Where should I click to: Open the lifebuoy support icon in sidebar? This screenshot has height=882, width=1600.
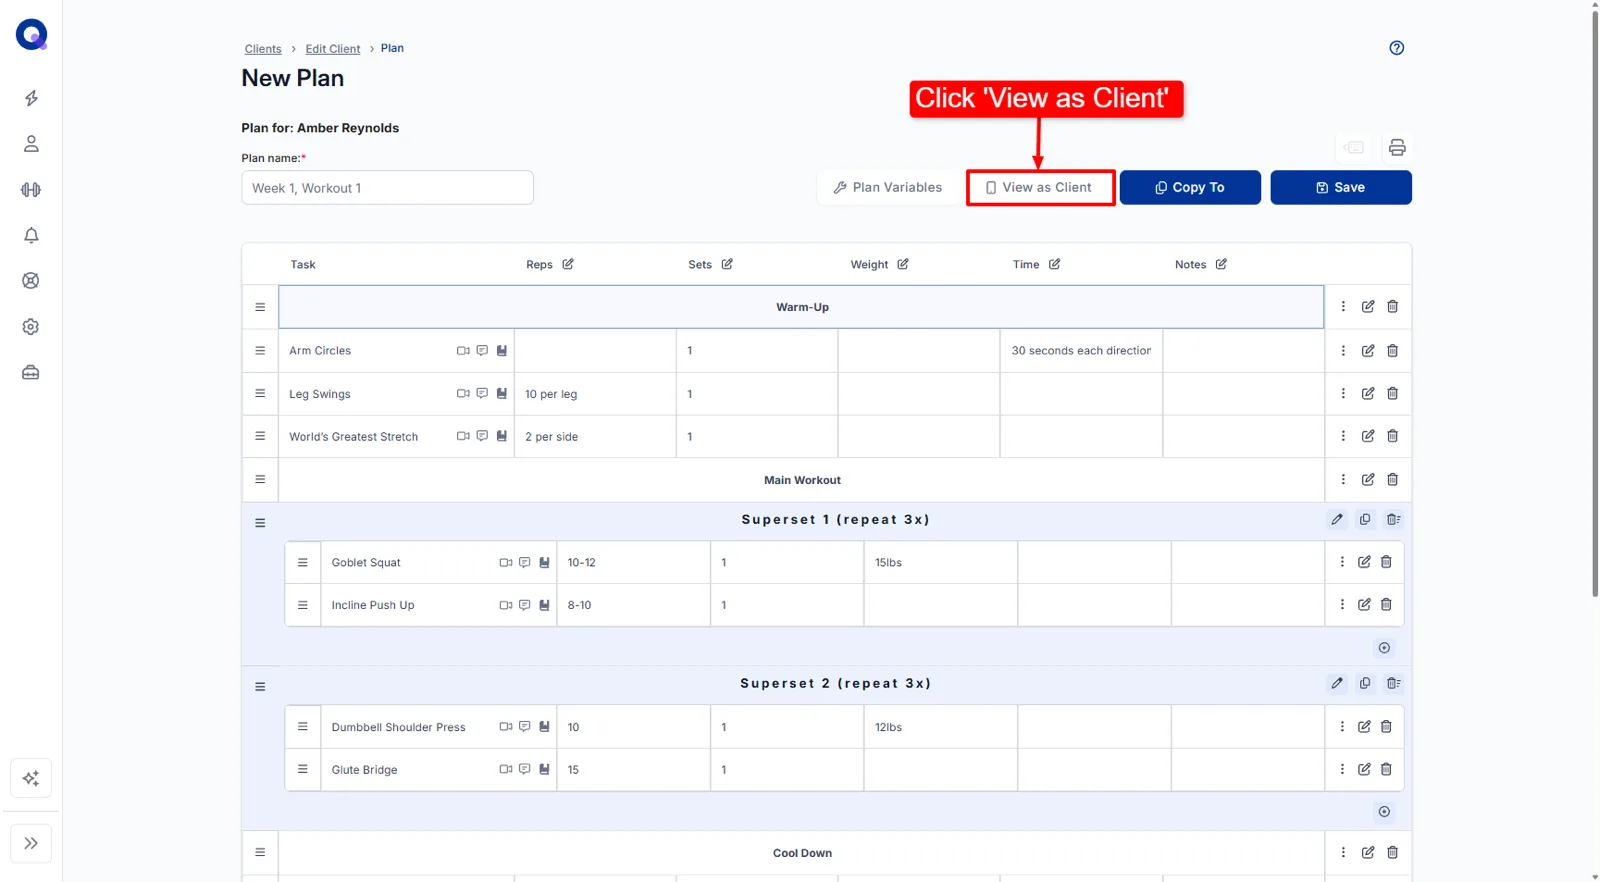[31, 281]
